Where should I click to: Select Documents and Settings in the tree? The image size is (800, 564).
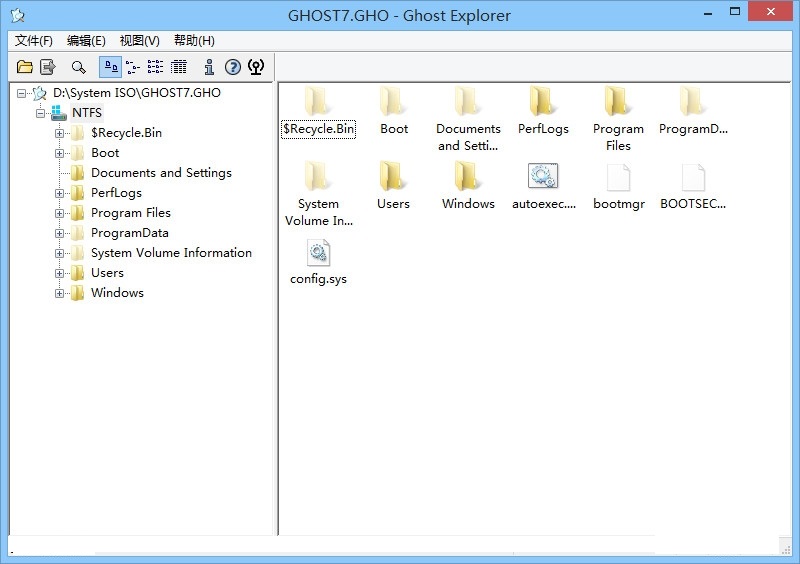tap(161, 173)
